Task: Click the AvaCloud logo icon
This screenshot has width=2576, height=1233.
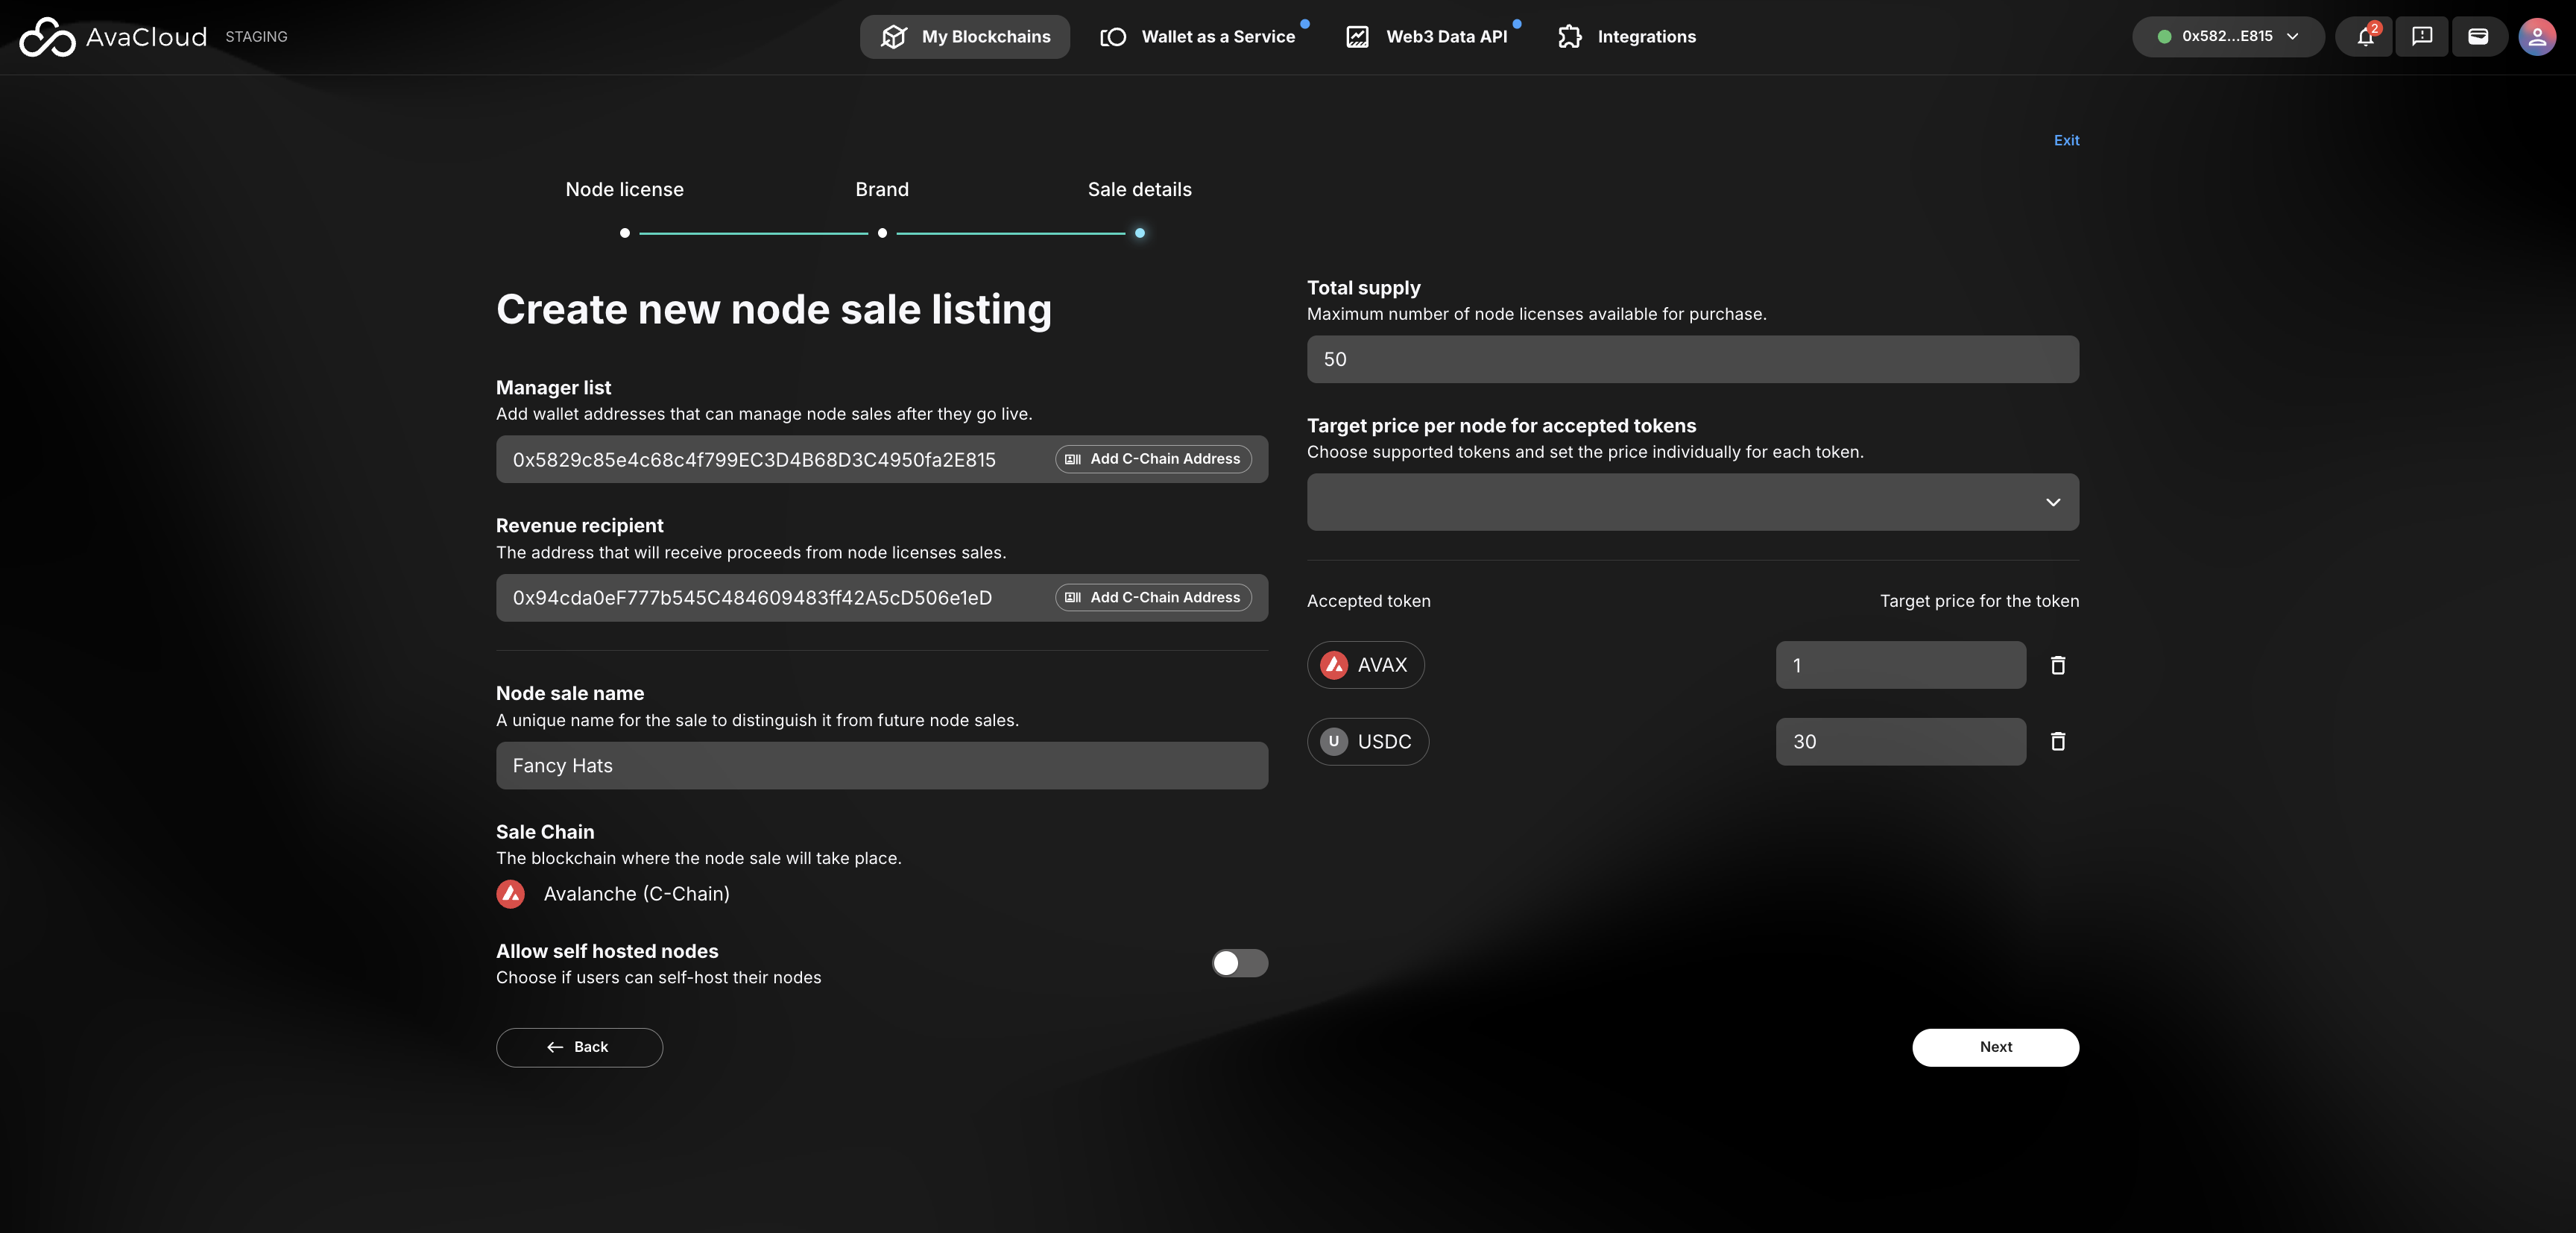Action: coord(47,37)
